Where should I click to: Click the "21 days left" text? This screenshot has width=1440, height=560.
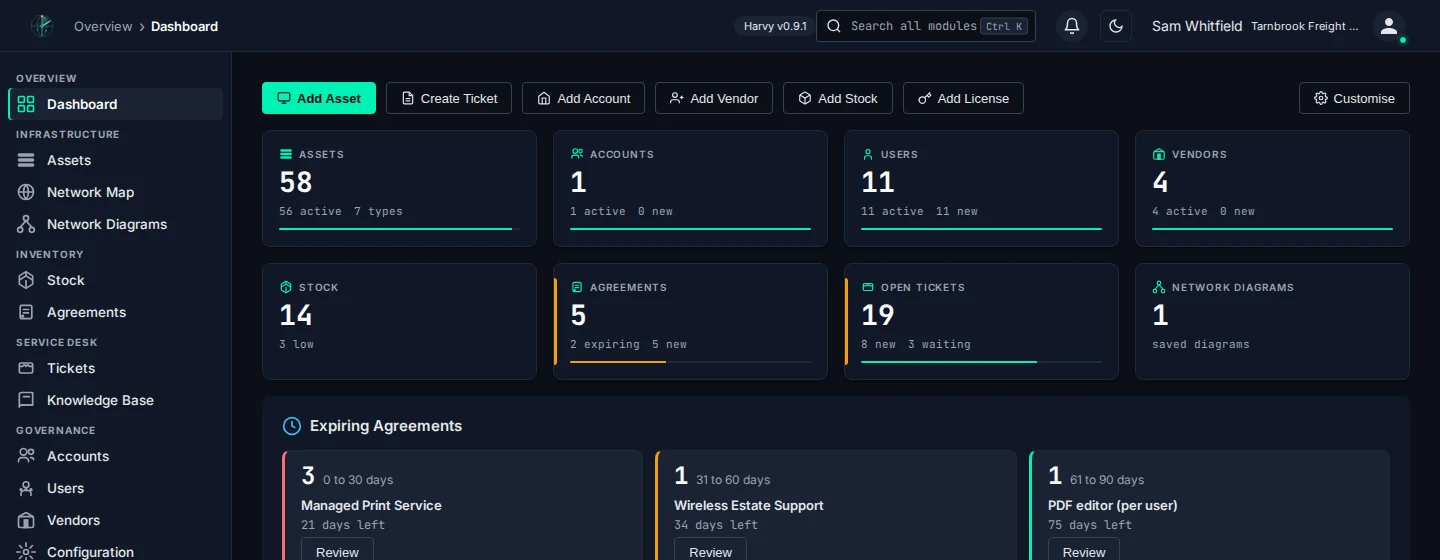pyautogui.click(x=343, y=525)
